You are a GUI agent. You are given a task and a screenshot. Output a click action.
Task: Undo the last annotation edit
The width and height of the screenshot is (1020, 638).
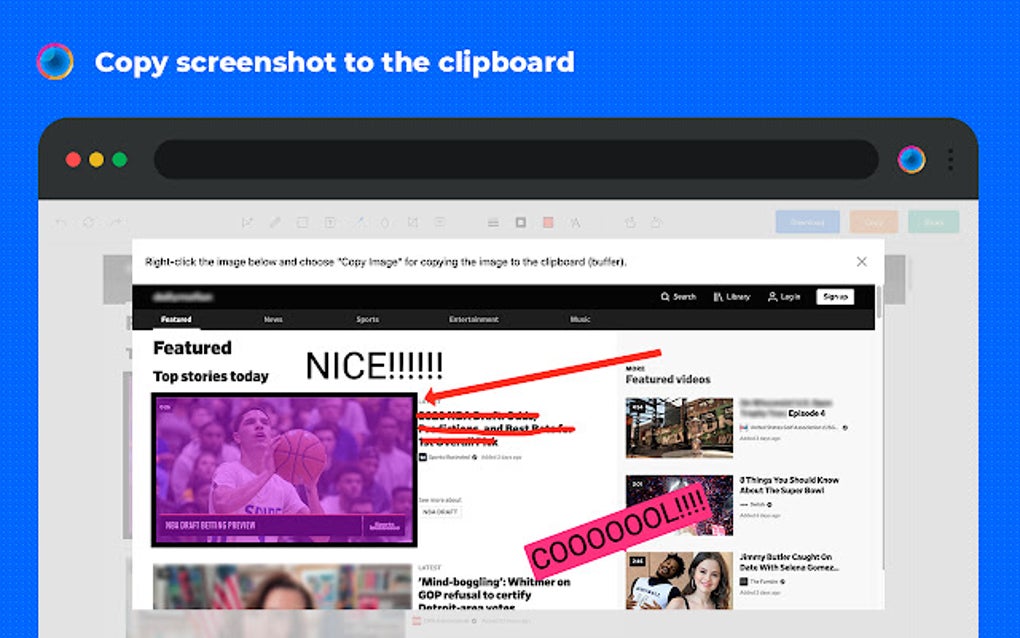[x=60, y=222]
